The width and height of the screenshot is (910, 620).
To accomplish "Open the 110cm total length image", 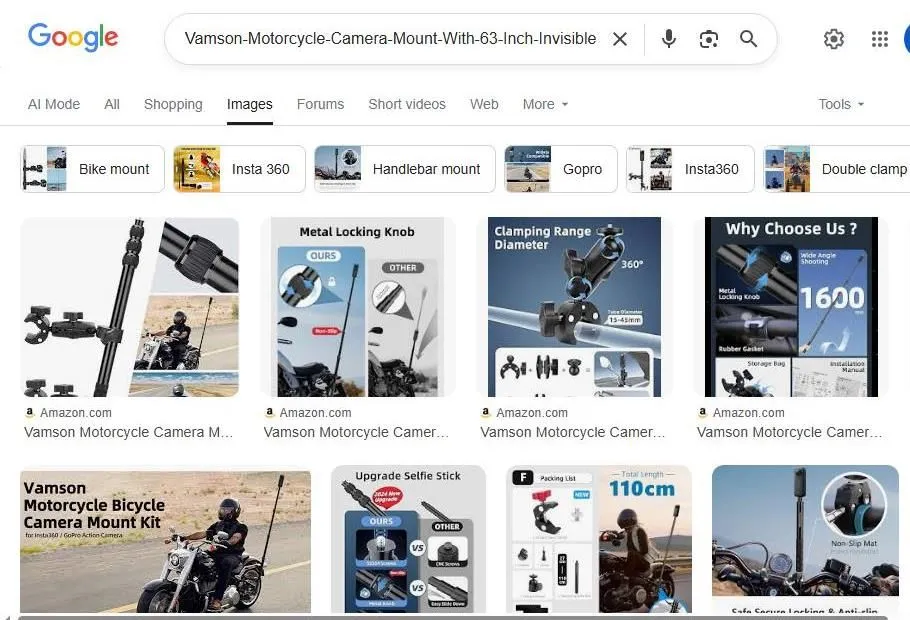I will [x=599, y=539].
